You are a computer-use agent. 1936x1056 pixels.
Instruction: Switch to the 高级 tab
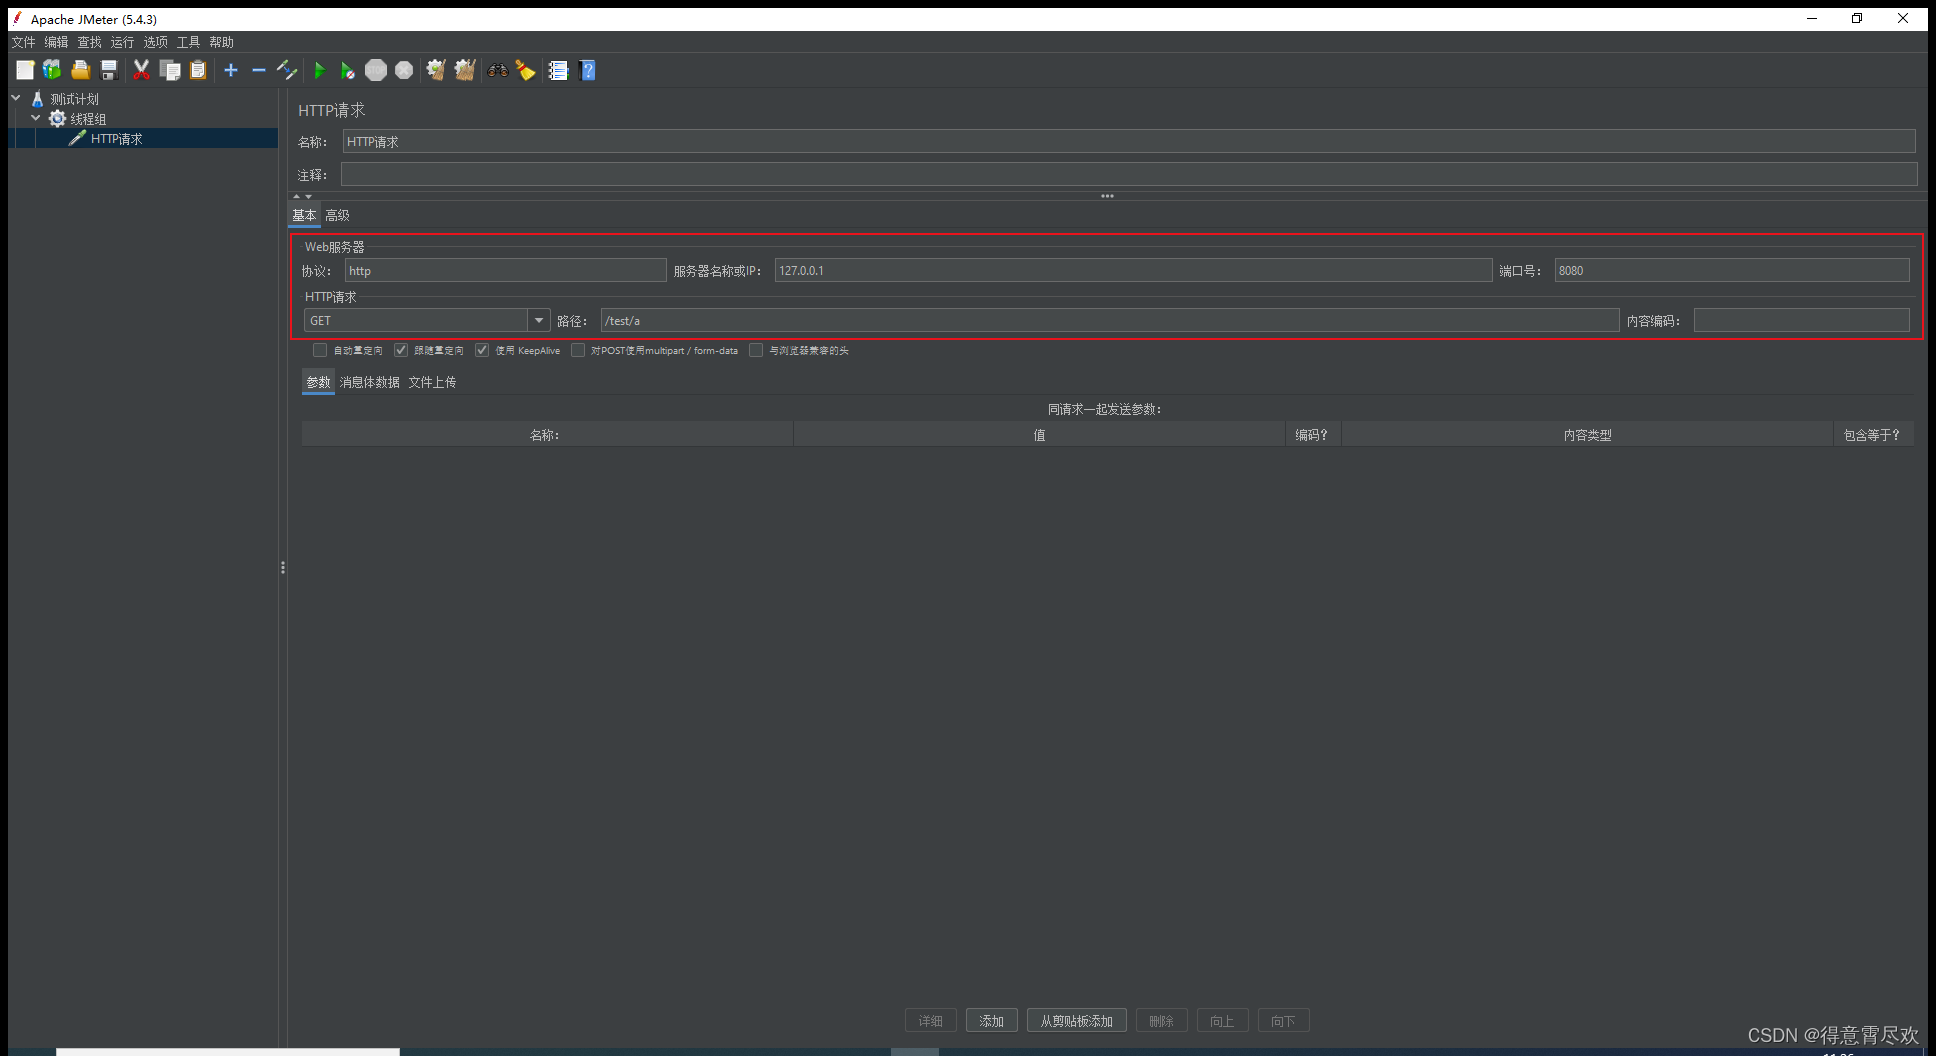337,215
